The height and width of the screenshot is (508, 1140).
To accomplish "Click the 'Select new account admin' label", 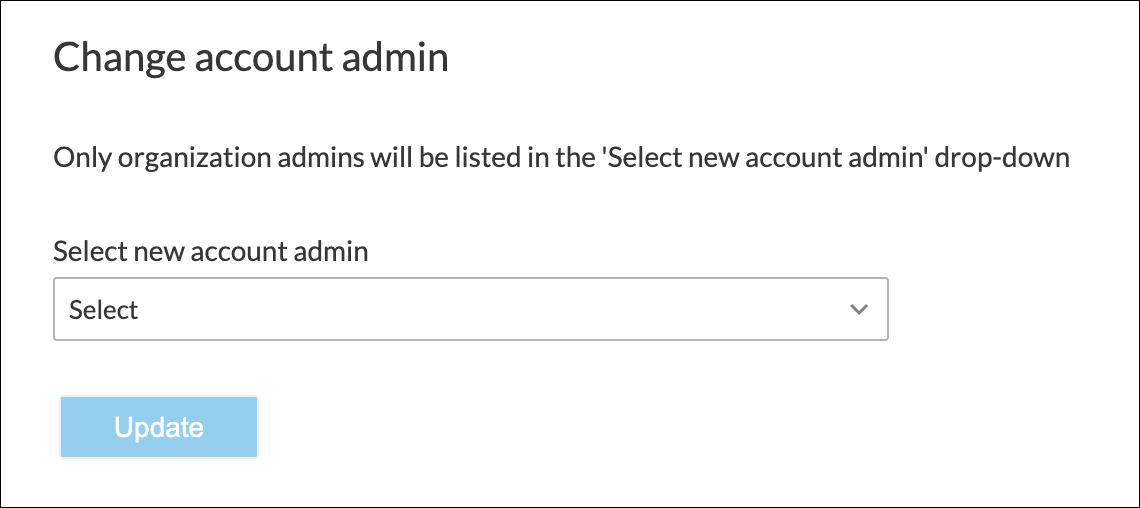I will click(x=211, y=251).
